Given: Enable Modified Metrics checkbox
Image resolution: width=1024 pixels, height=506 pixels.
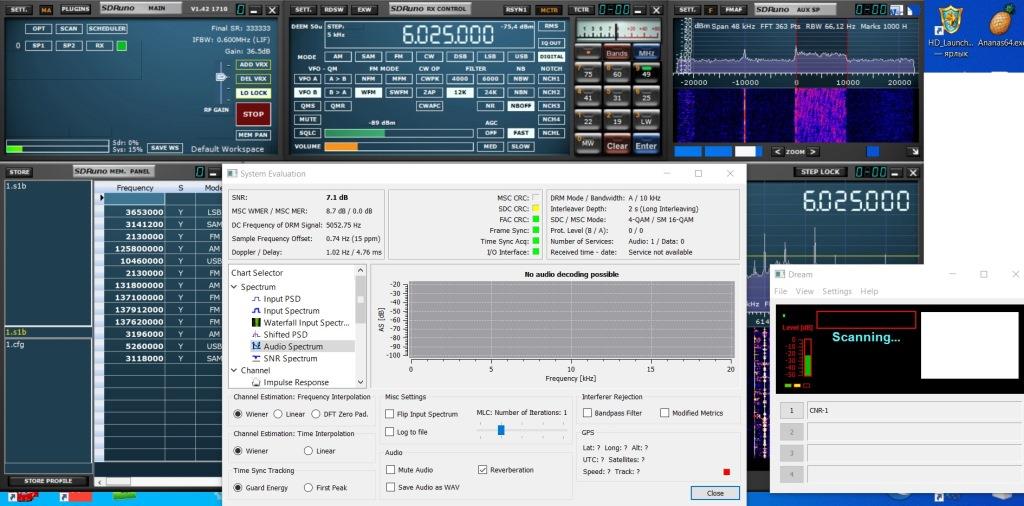Looking at the screenshot, I should tap(665, 413).
